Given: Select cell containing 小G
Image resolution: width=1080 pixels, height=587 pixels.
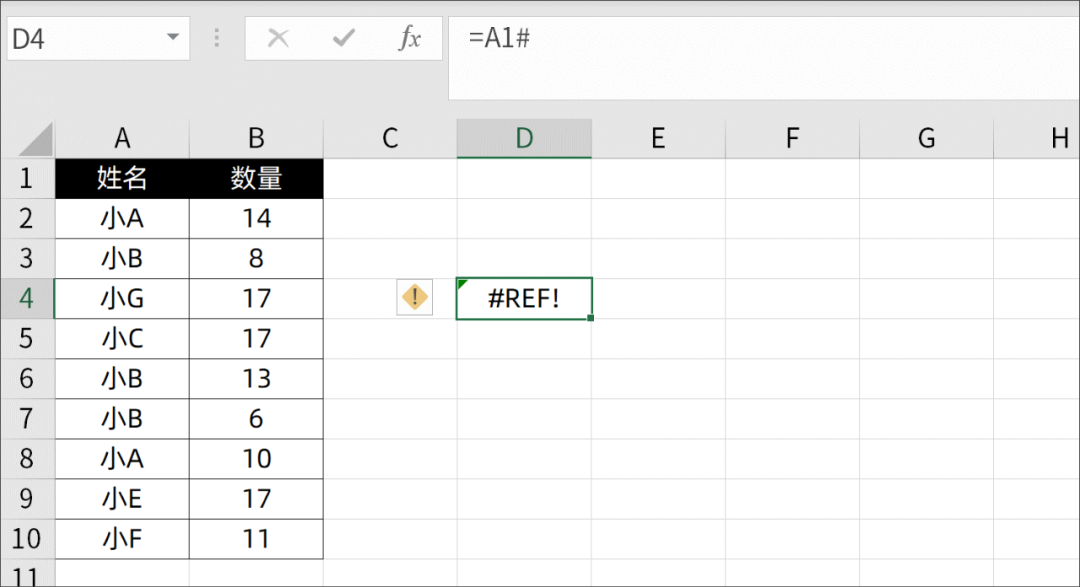Looking at the screenshot, I should [122, 299].
